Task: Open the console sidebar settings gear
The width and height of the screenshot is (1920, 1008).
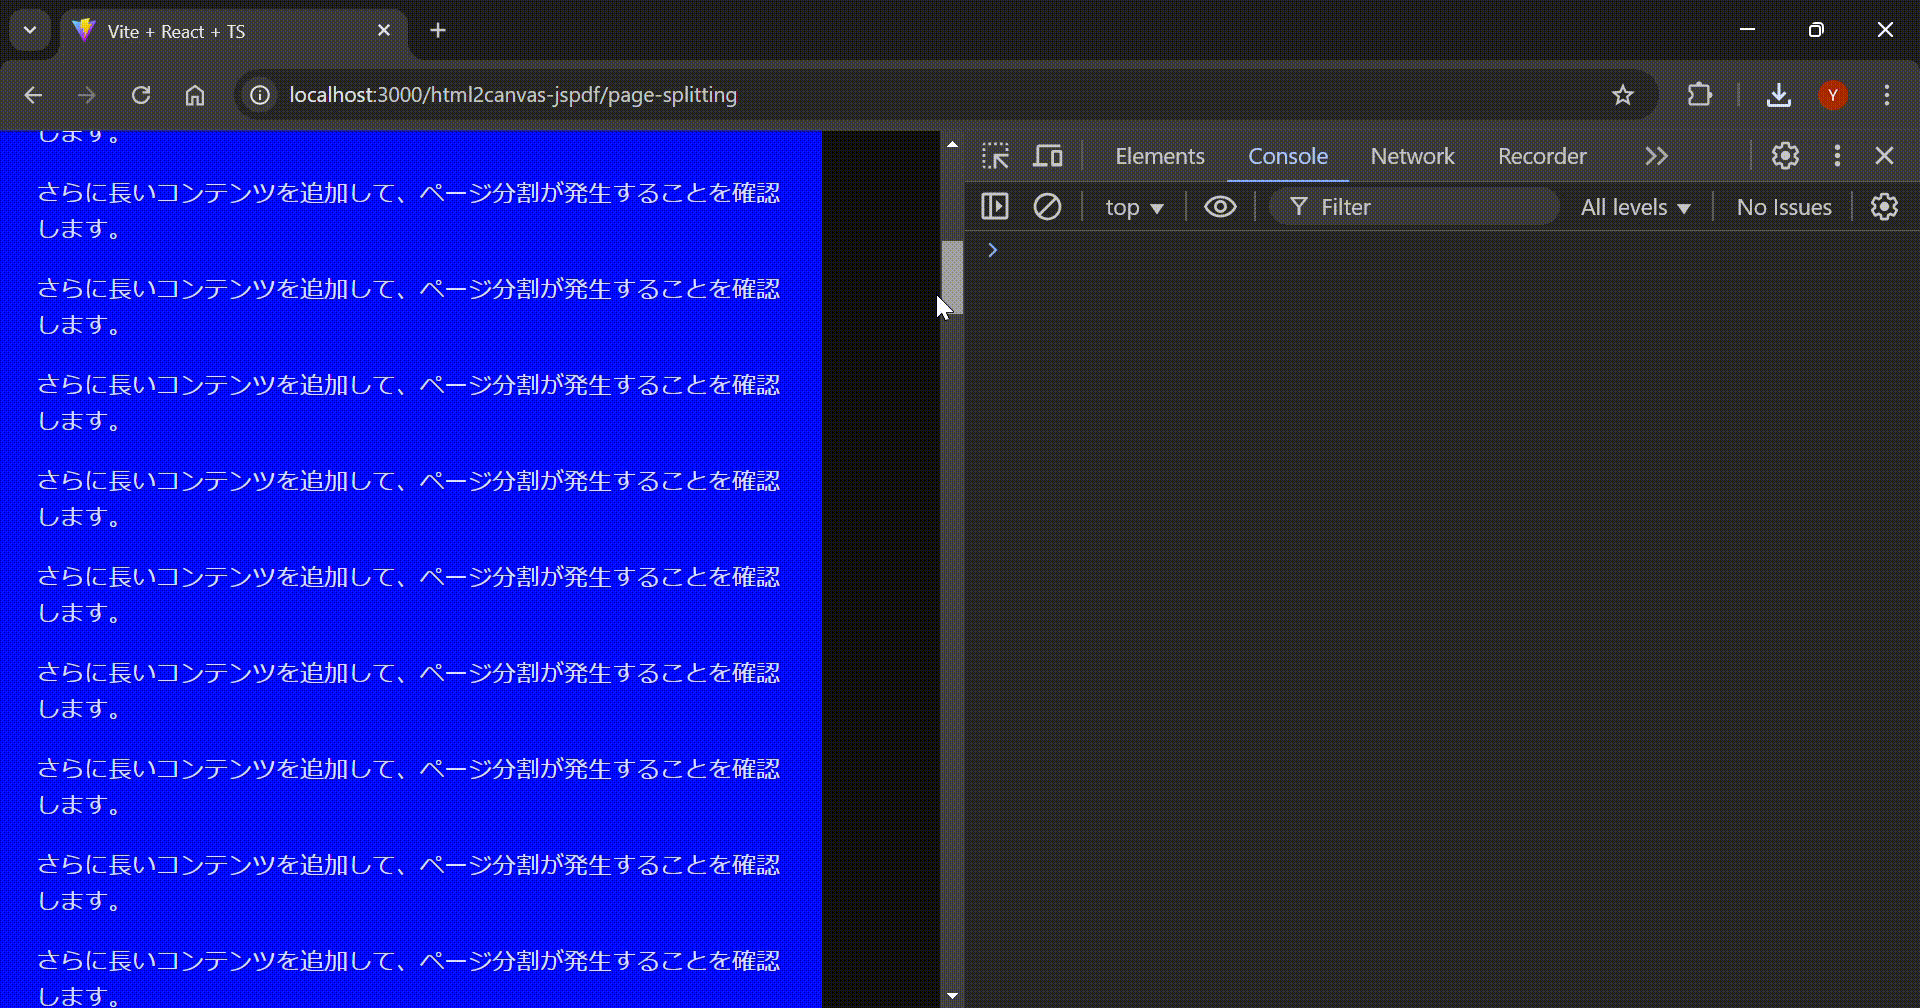Action: pos(1884,207)
